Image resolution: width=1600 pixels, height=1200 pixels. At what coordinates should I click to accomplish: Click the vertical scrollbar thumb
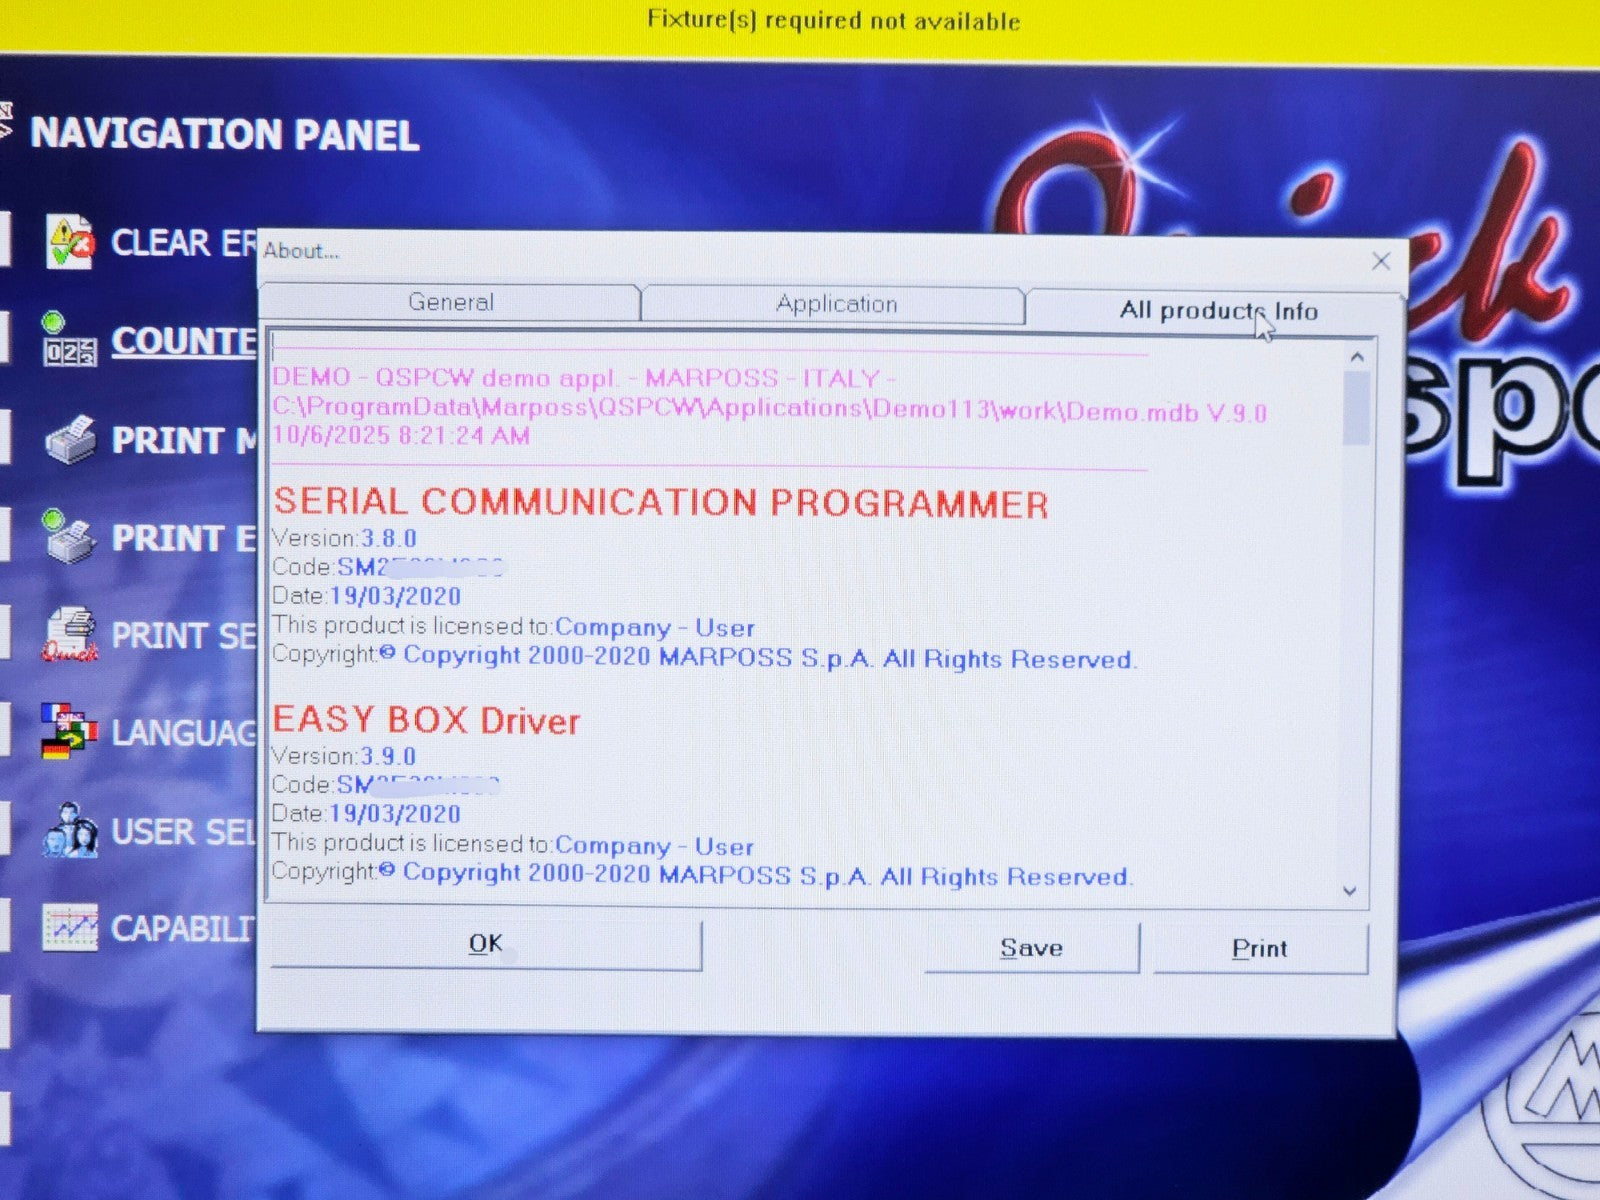1356,408
